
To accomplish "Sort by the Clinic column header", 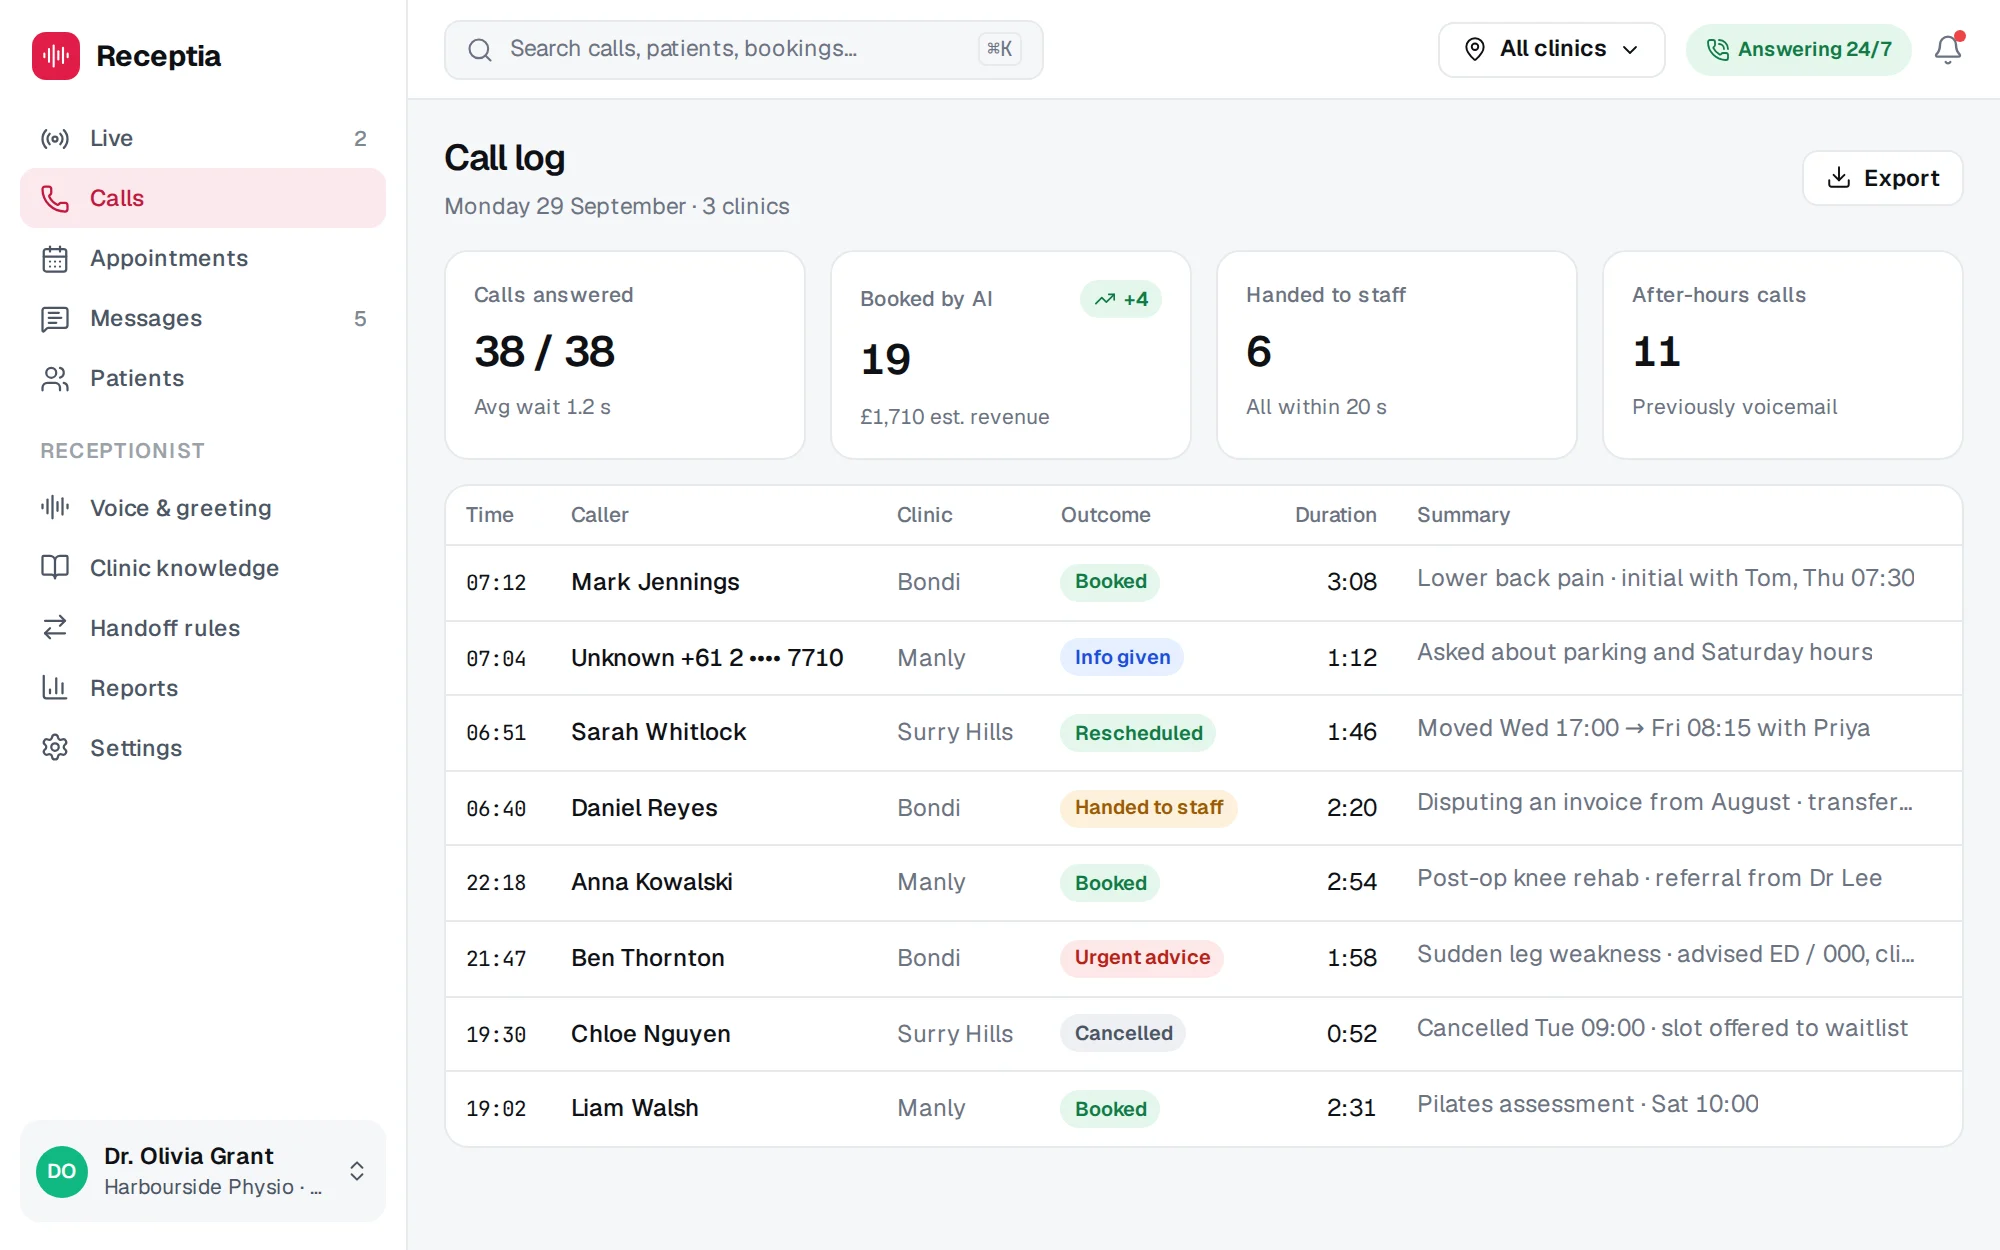I will [x=924, y=515].
